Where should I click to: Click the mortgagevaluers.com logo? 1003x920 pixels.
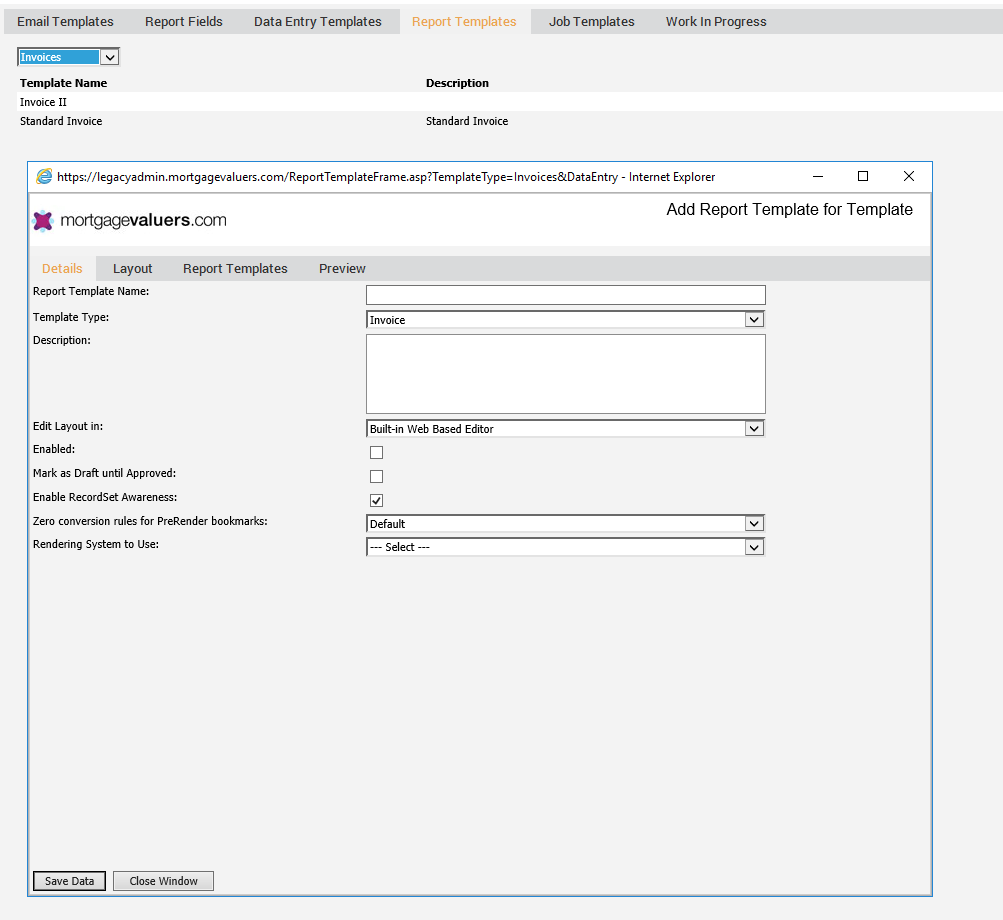pos(130,220)
